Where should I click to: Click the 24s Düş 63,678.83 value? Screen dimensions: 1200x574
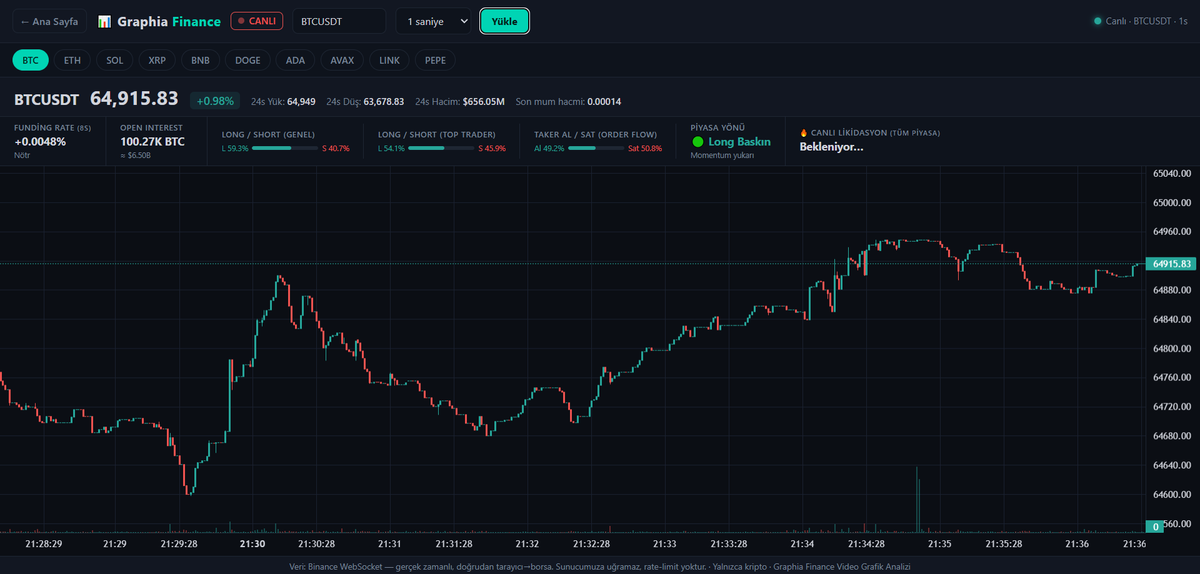384,101
